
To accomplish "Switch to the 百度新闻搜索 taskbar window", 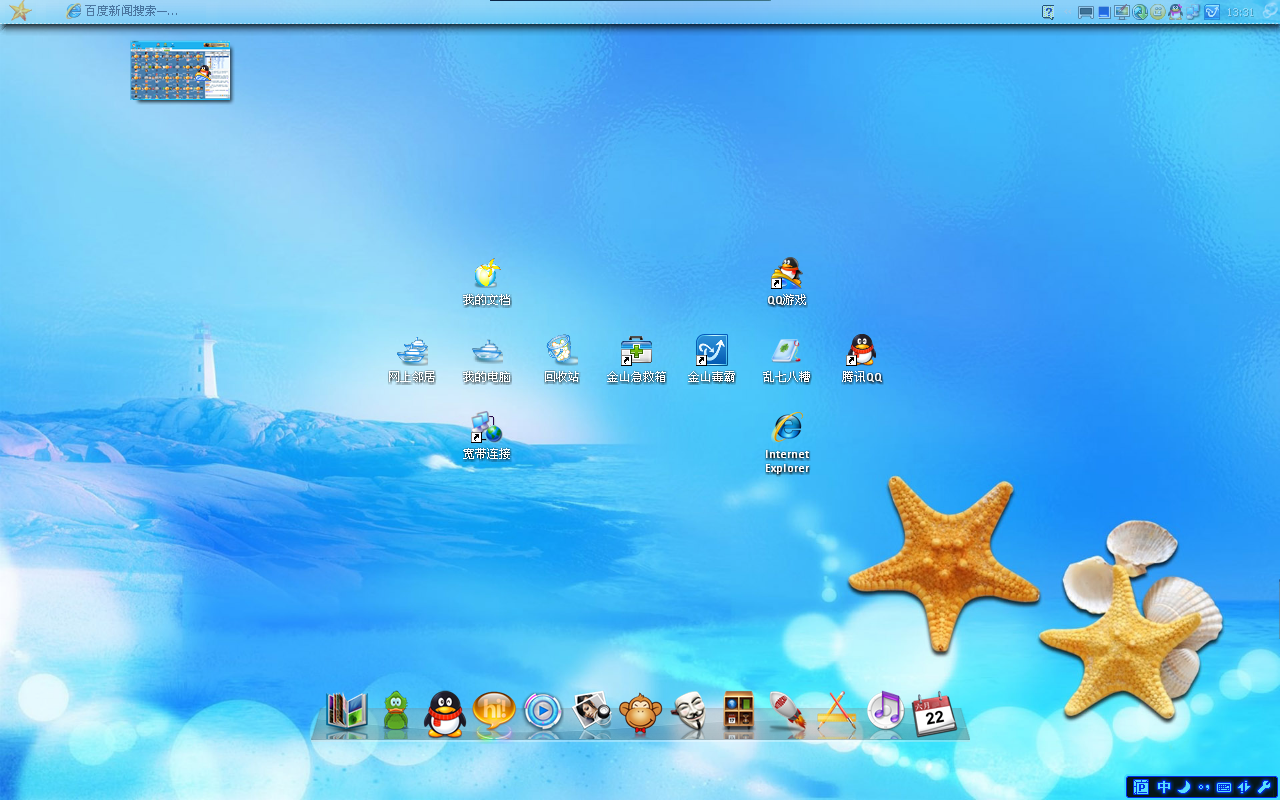I will coord(122,11).
